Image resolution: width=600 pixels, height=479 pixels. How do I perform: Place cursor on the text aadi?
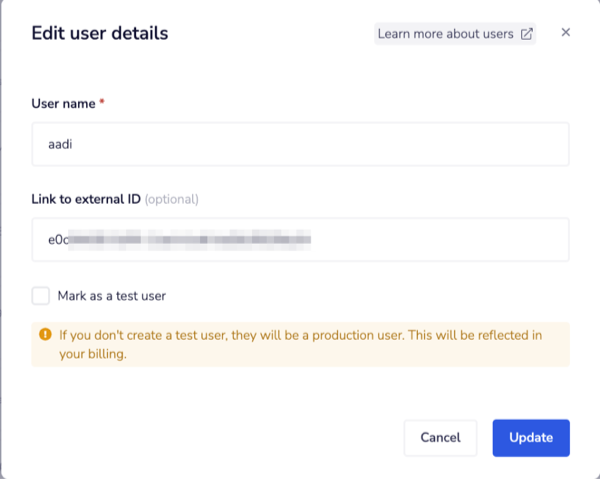point(62,144)
